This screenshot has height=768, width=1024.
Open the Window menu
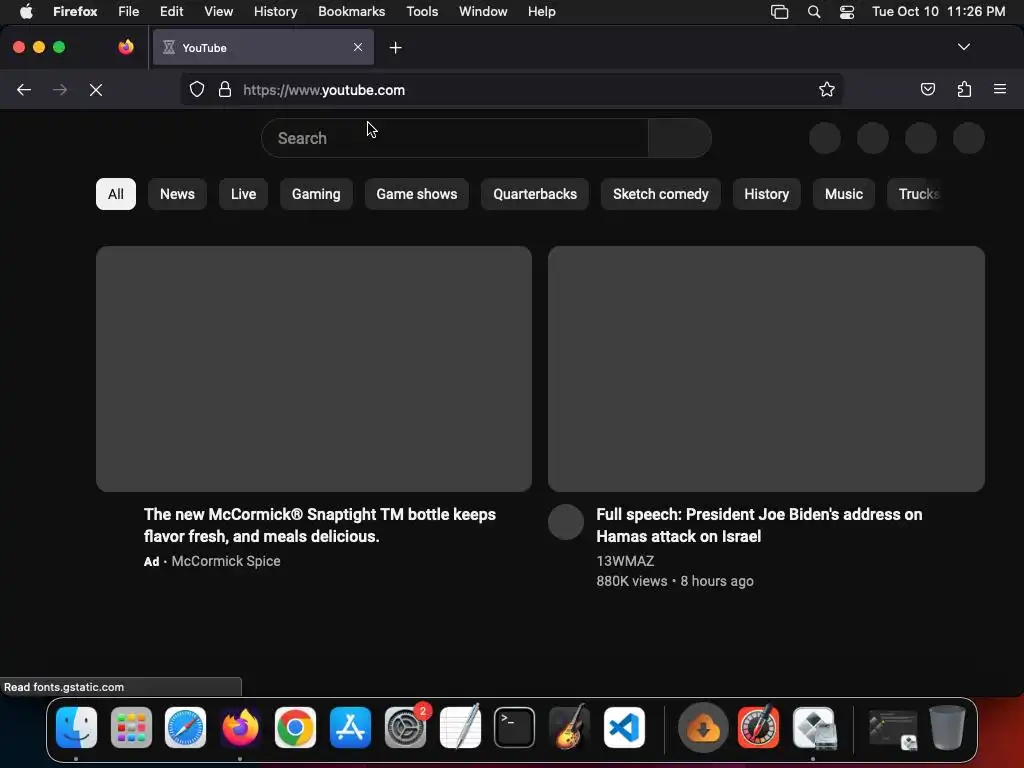483,11
